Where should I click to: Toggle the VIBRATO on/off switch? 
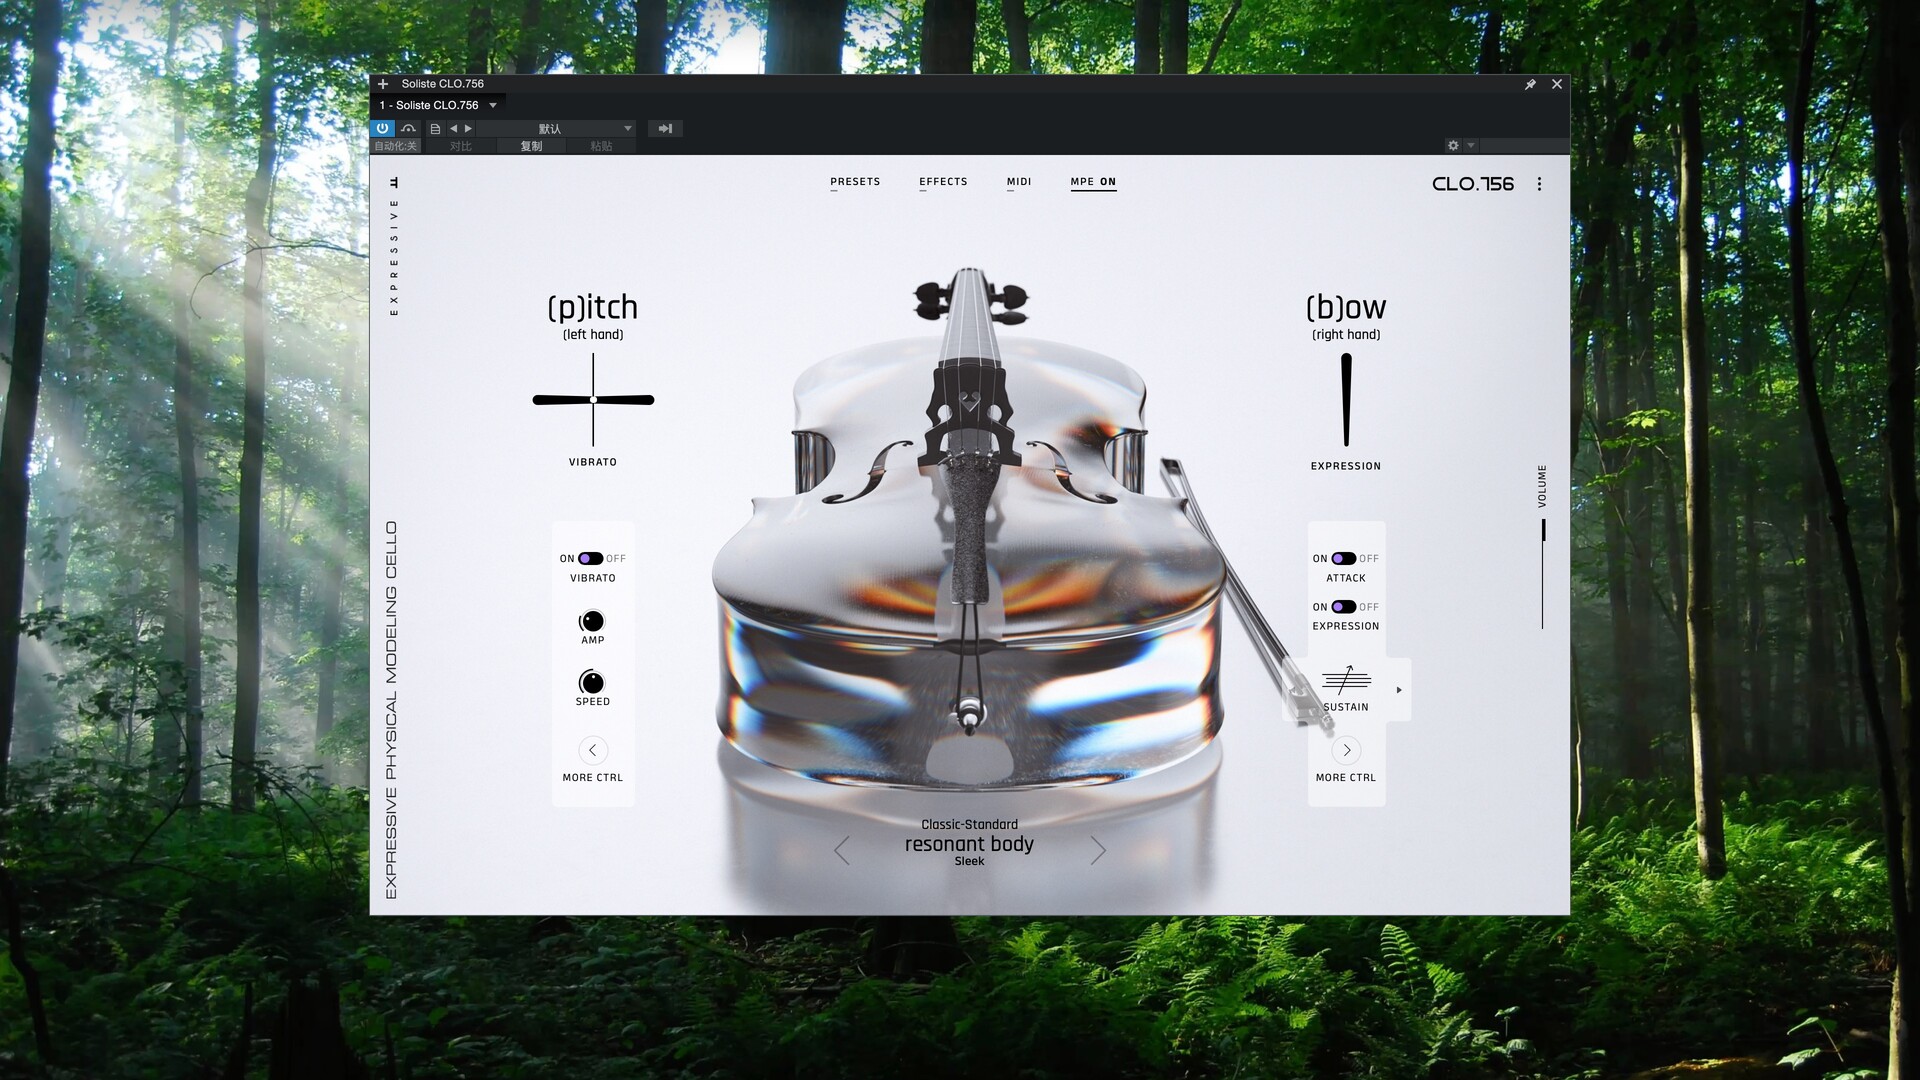(x=591, y=559)
